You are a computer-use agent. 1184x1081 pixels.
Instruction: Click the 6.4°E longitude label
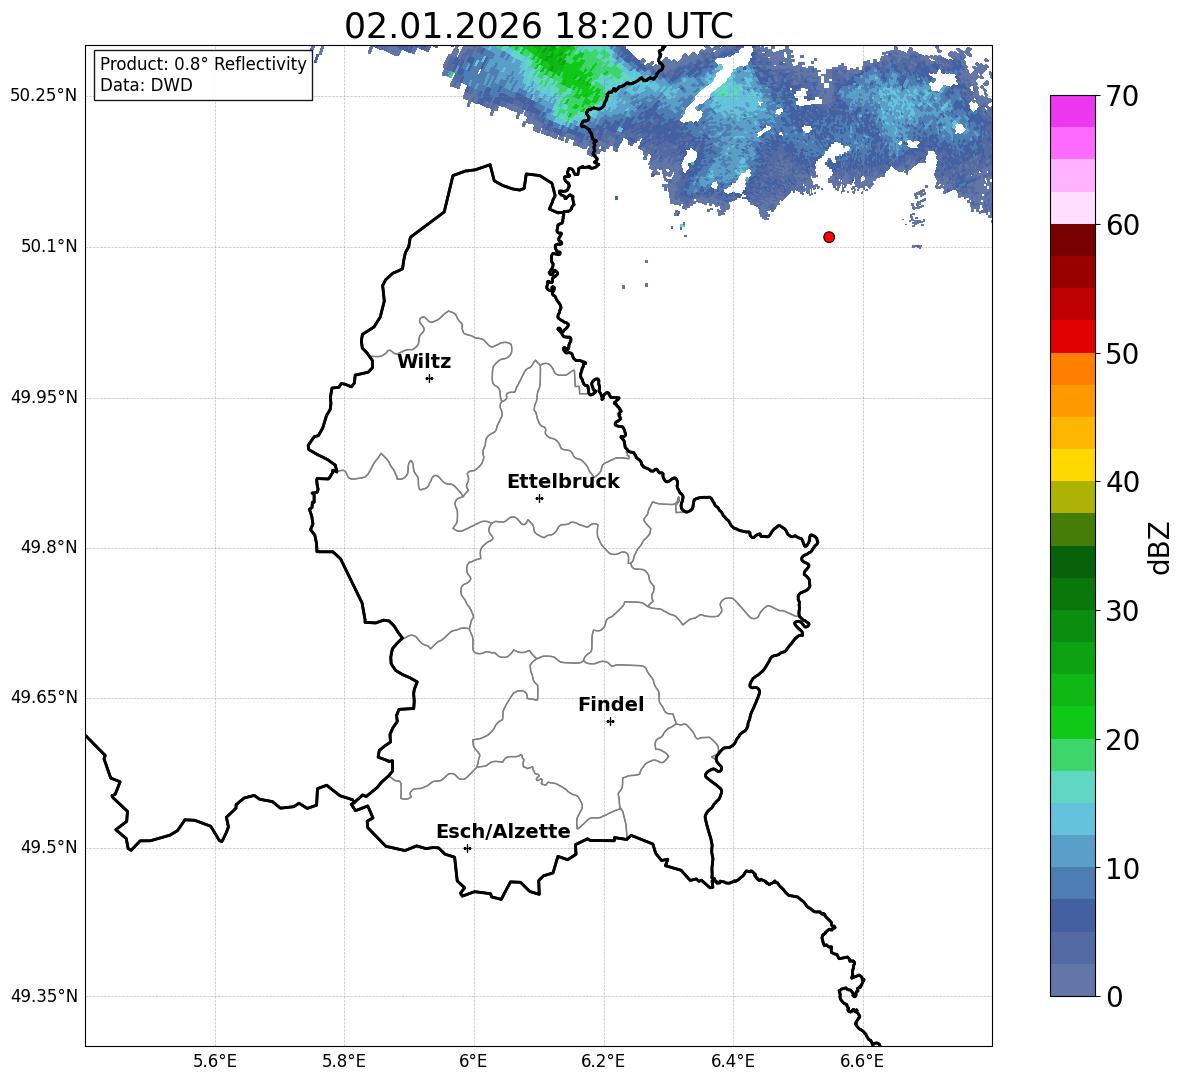732,1061
